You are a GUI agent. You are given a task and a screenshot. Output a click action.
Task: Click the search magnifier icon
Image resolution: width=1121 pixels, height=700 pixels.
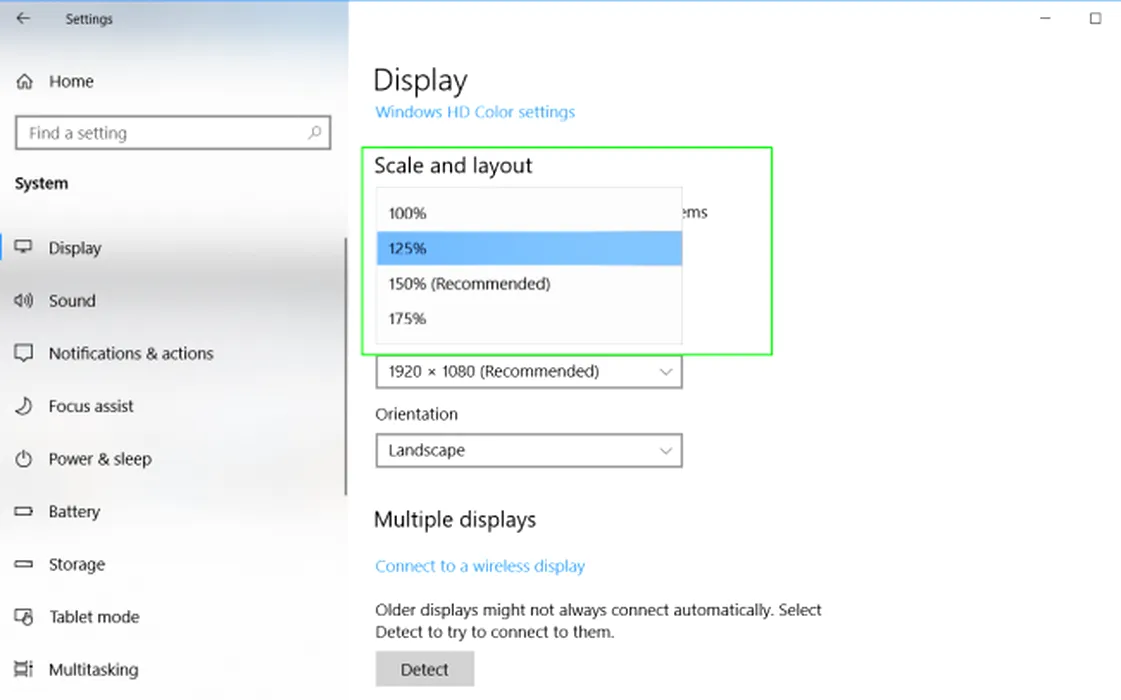315,132
